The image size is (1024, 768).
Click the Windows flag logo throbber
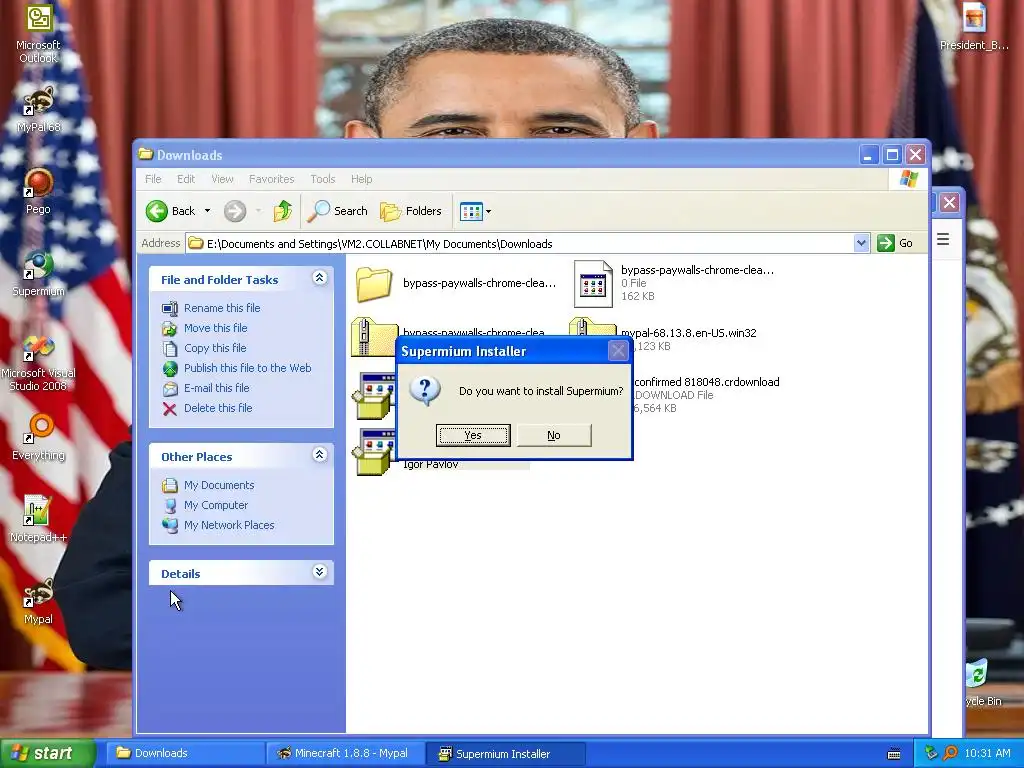pyautogui.click(x=908, y=179)
